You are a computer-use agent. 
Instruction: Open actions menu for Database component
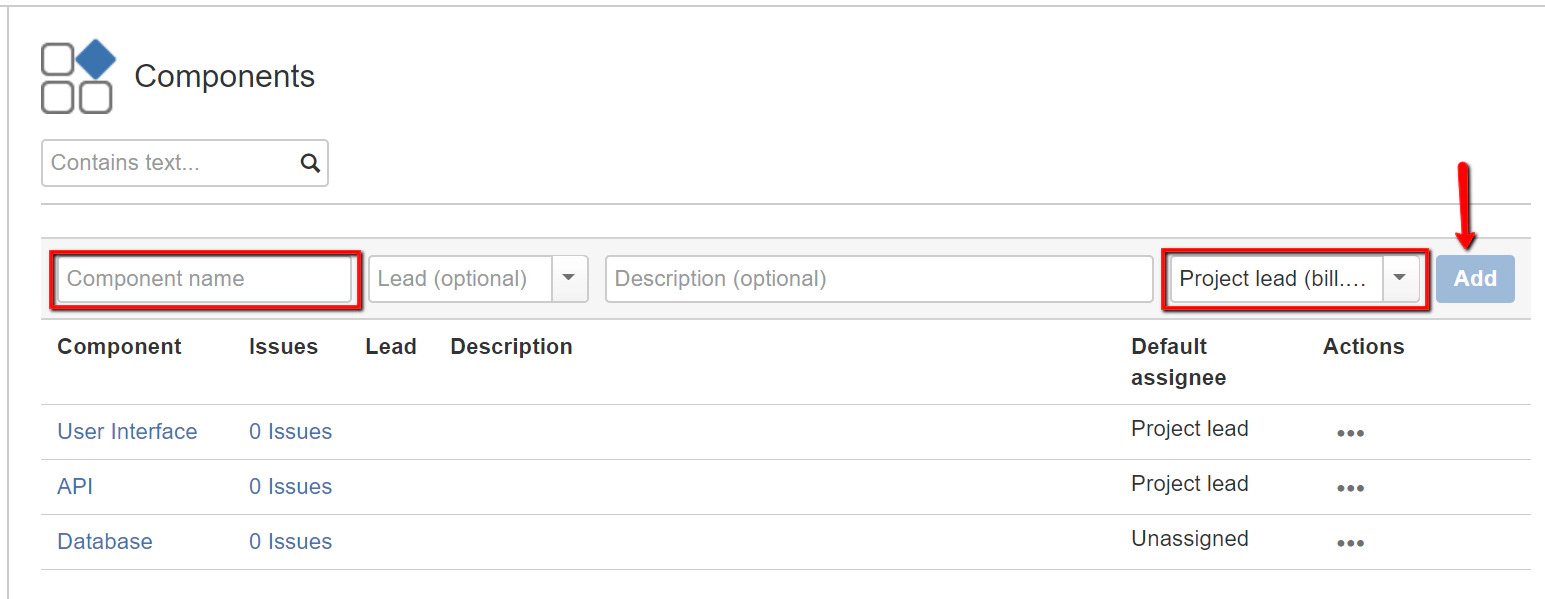click(x=1350, y=543)
